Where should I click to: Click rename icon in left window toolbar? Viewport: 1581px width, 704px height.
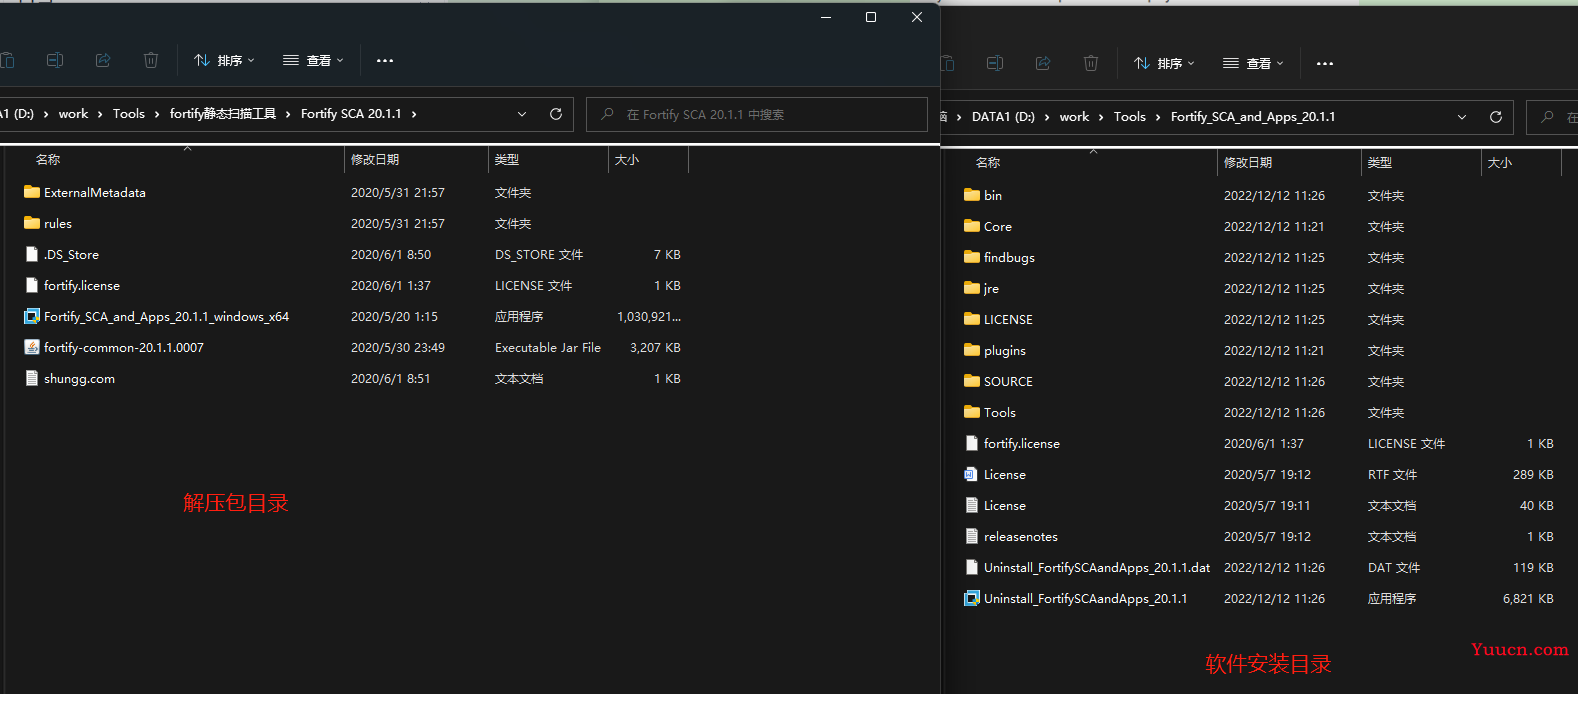(55, 60)
